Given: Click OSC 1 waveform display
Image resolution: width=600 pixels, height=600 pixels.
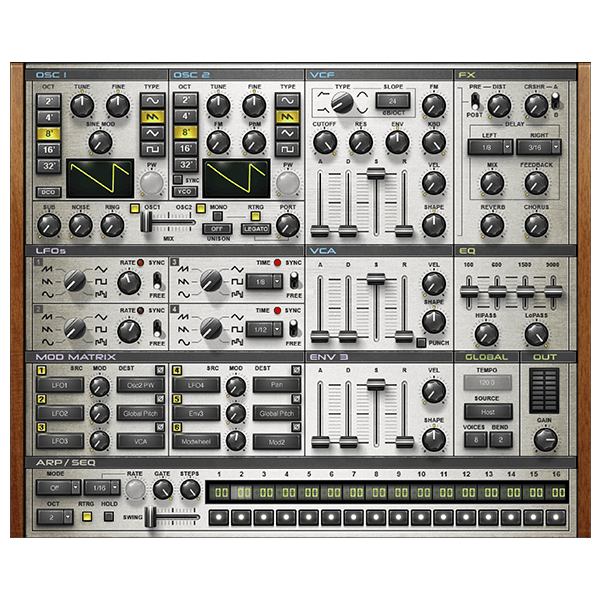Looking at the screenshot, I should tap(100, 178).
